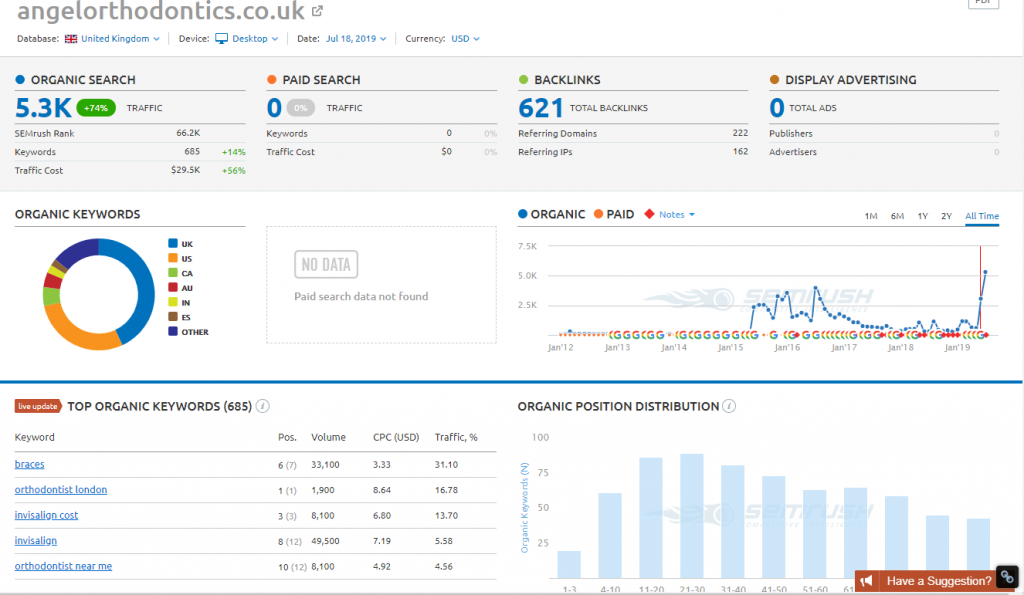Click the AU red legend swatch
This screenshot has width=1024, height=595.
coord(173,287)
